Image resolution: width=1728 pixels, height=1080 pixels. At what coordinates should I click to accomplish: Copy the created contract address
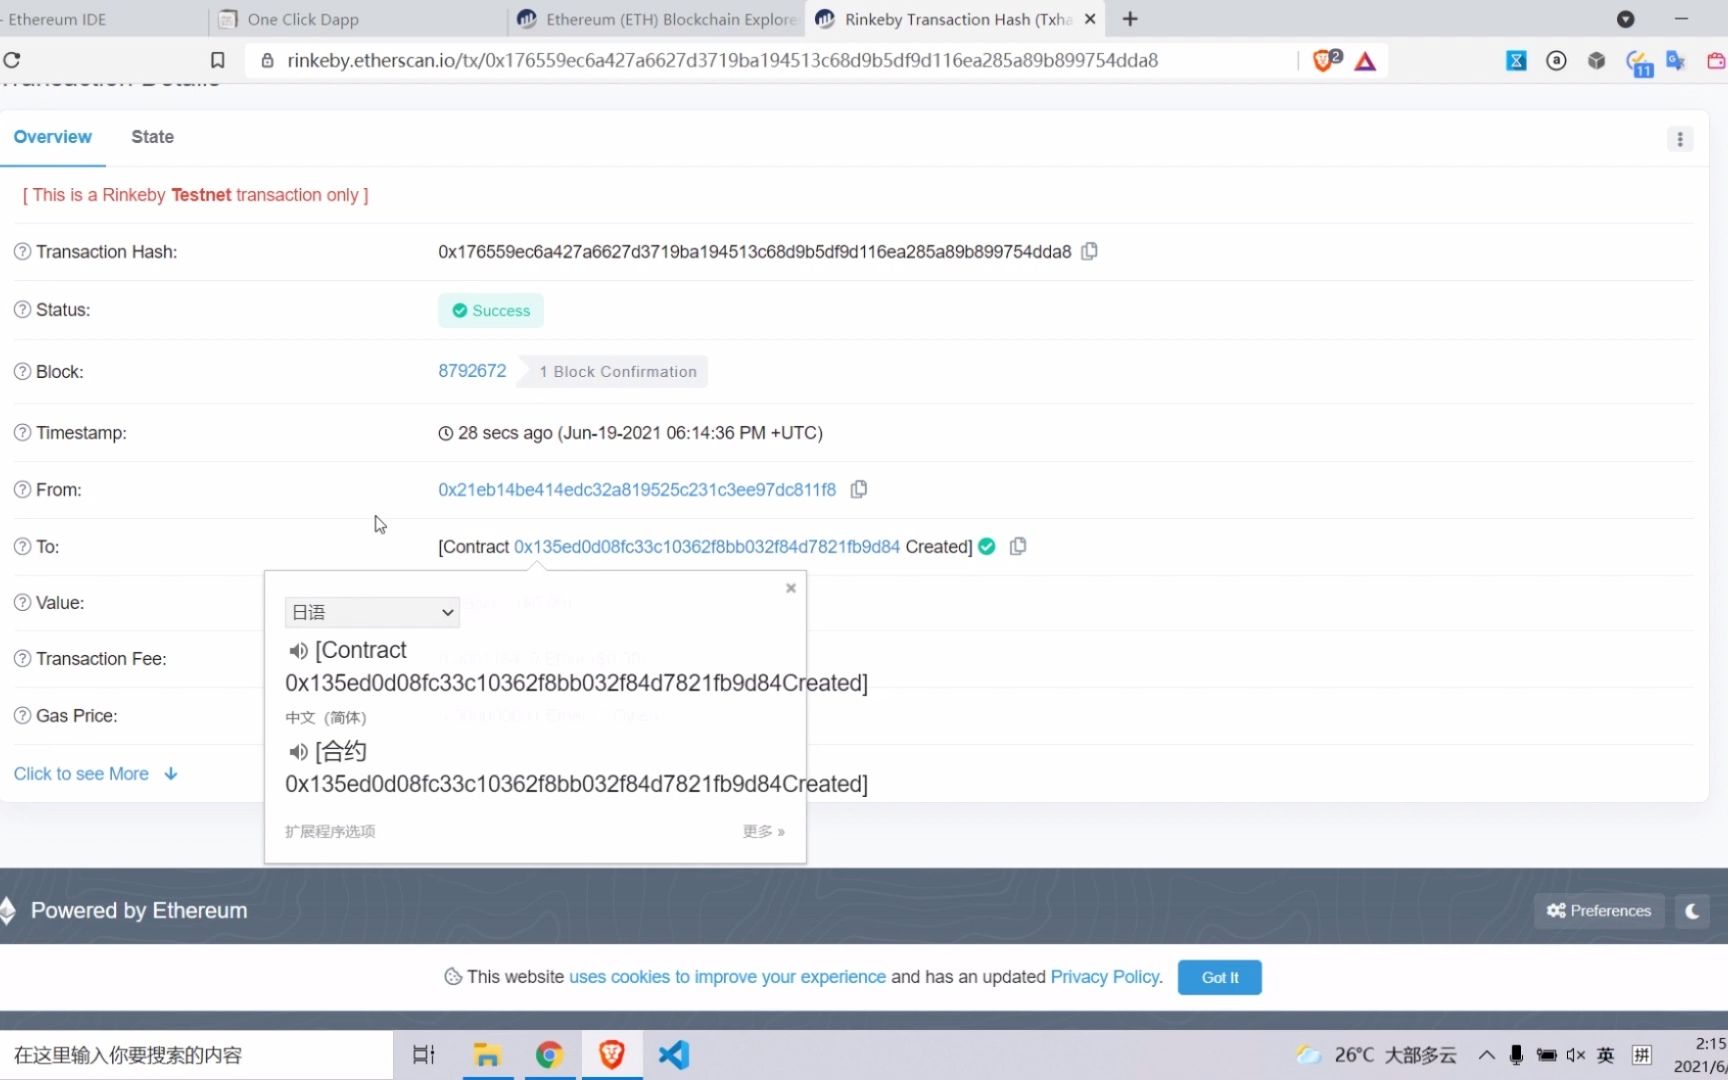coord(1018,546)
